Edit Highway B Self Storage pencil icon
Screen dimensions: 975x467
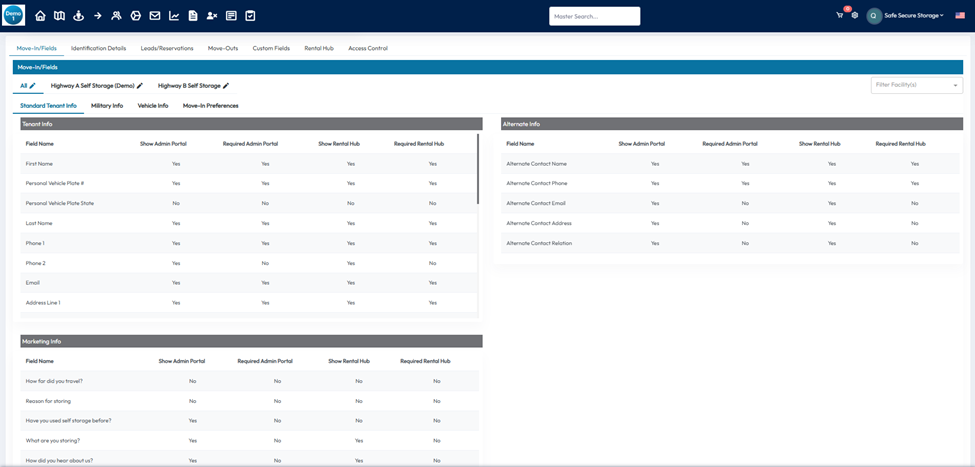click(x=226, y=86)
